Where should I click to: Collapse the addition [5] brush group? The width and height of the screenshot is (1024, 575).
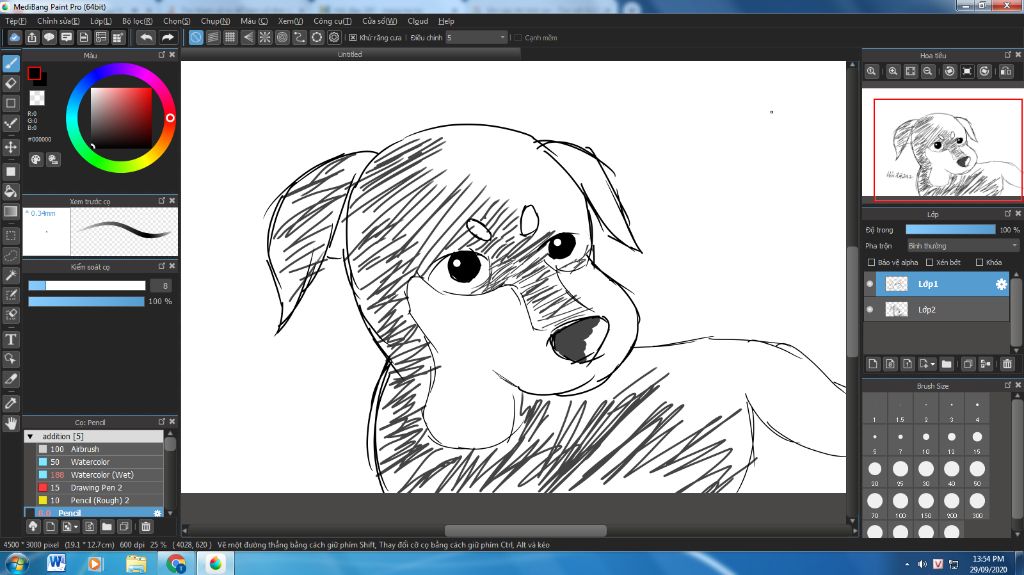(x=30, y=436)
